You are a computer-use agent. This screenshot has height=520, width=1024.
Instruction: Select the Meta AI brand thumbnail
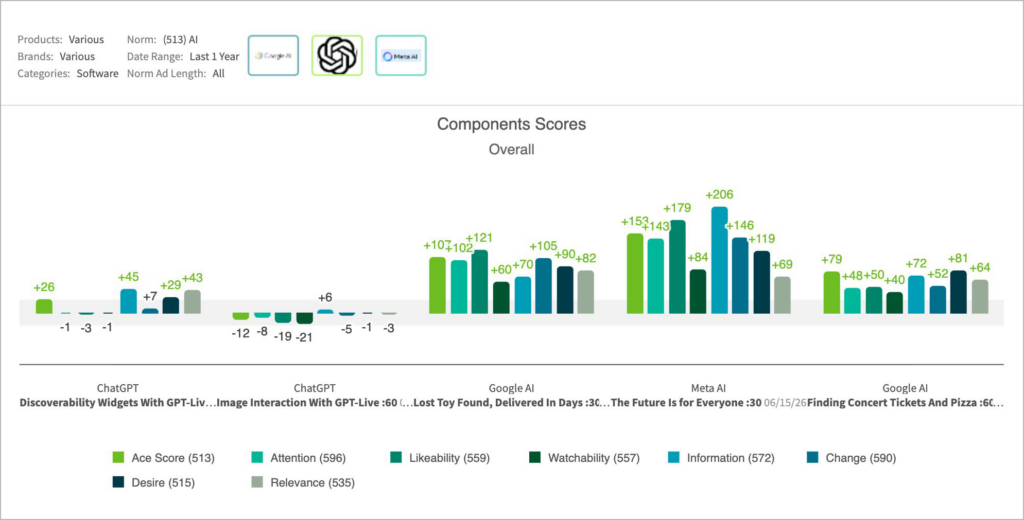[400, 56]
